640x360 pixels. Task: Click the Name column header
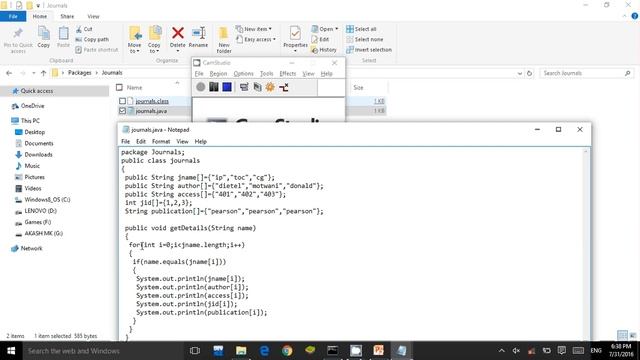coord(134,87)
